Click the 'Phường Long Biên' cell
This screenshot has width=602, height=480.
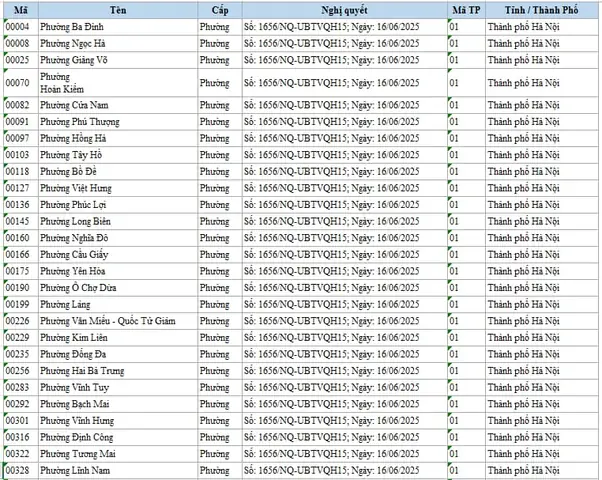click(118, 221)
